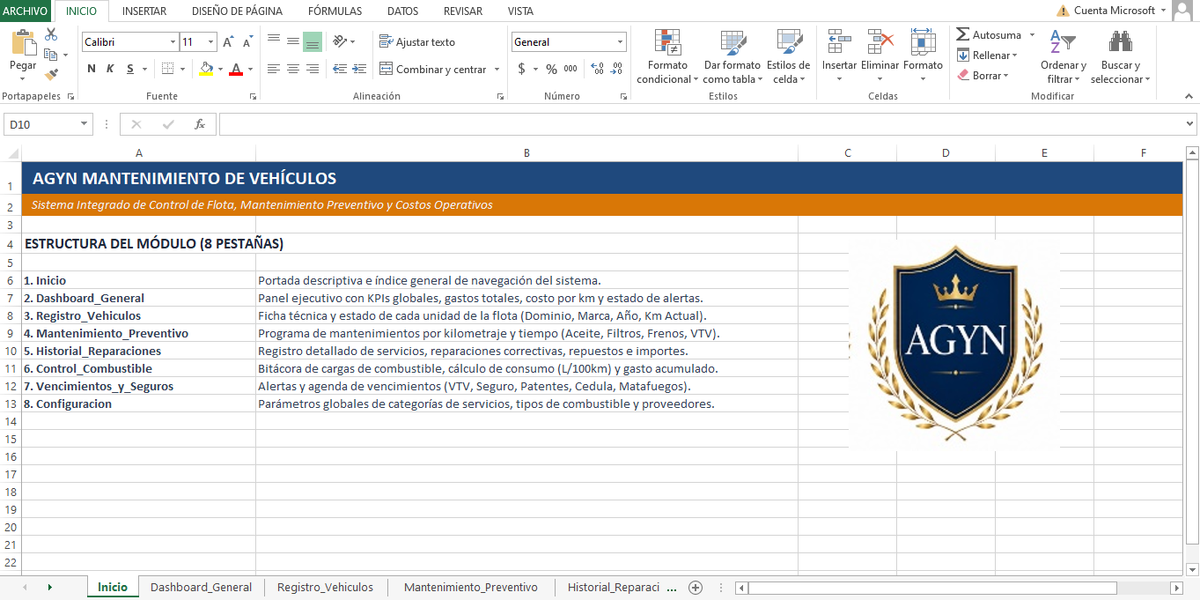The height and width of the screenshot is (600, 1200).
Task: Toggle underline S formatting
Action: [129, 69]
